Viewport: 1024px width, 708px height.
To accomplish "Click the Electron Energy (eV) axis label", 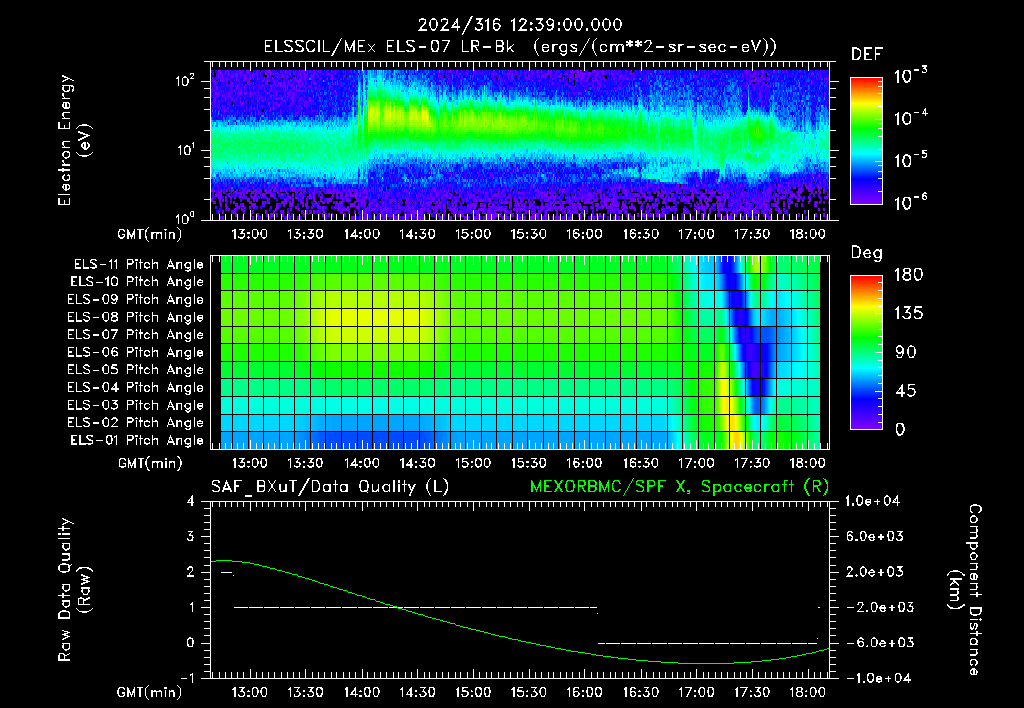I will (x=74, y=140).
